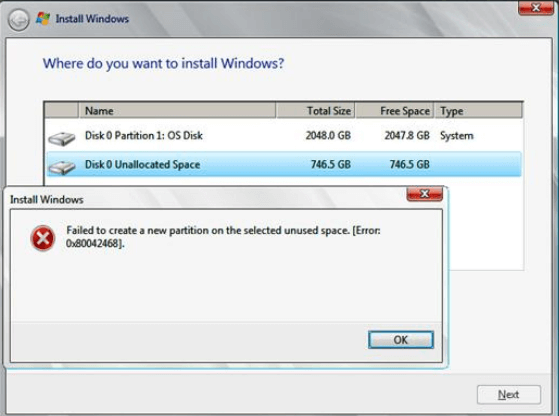The width and height of the screenshot is (559, 416).
Task: Click the Next button
Action: pos(509,395)
